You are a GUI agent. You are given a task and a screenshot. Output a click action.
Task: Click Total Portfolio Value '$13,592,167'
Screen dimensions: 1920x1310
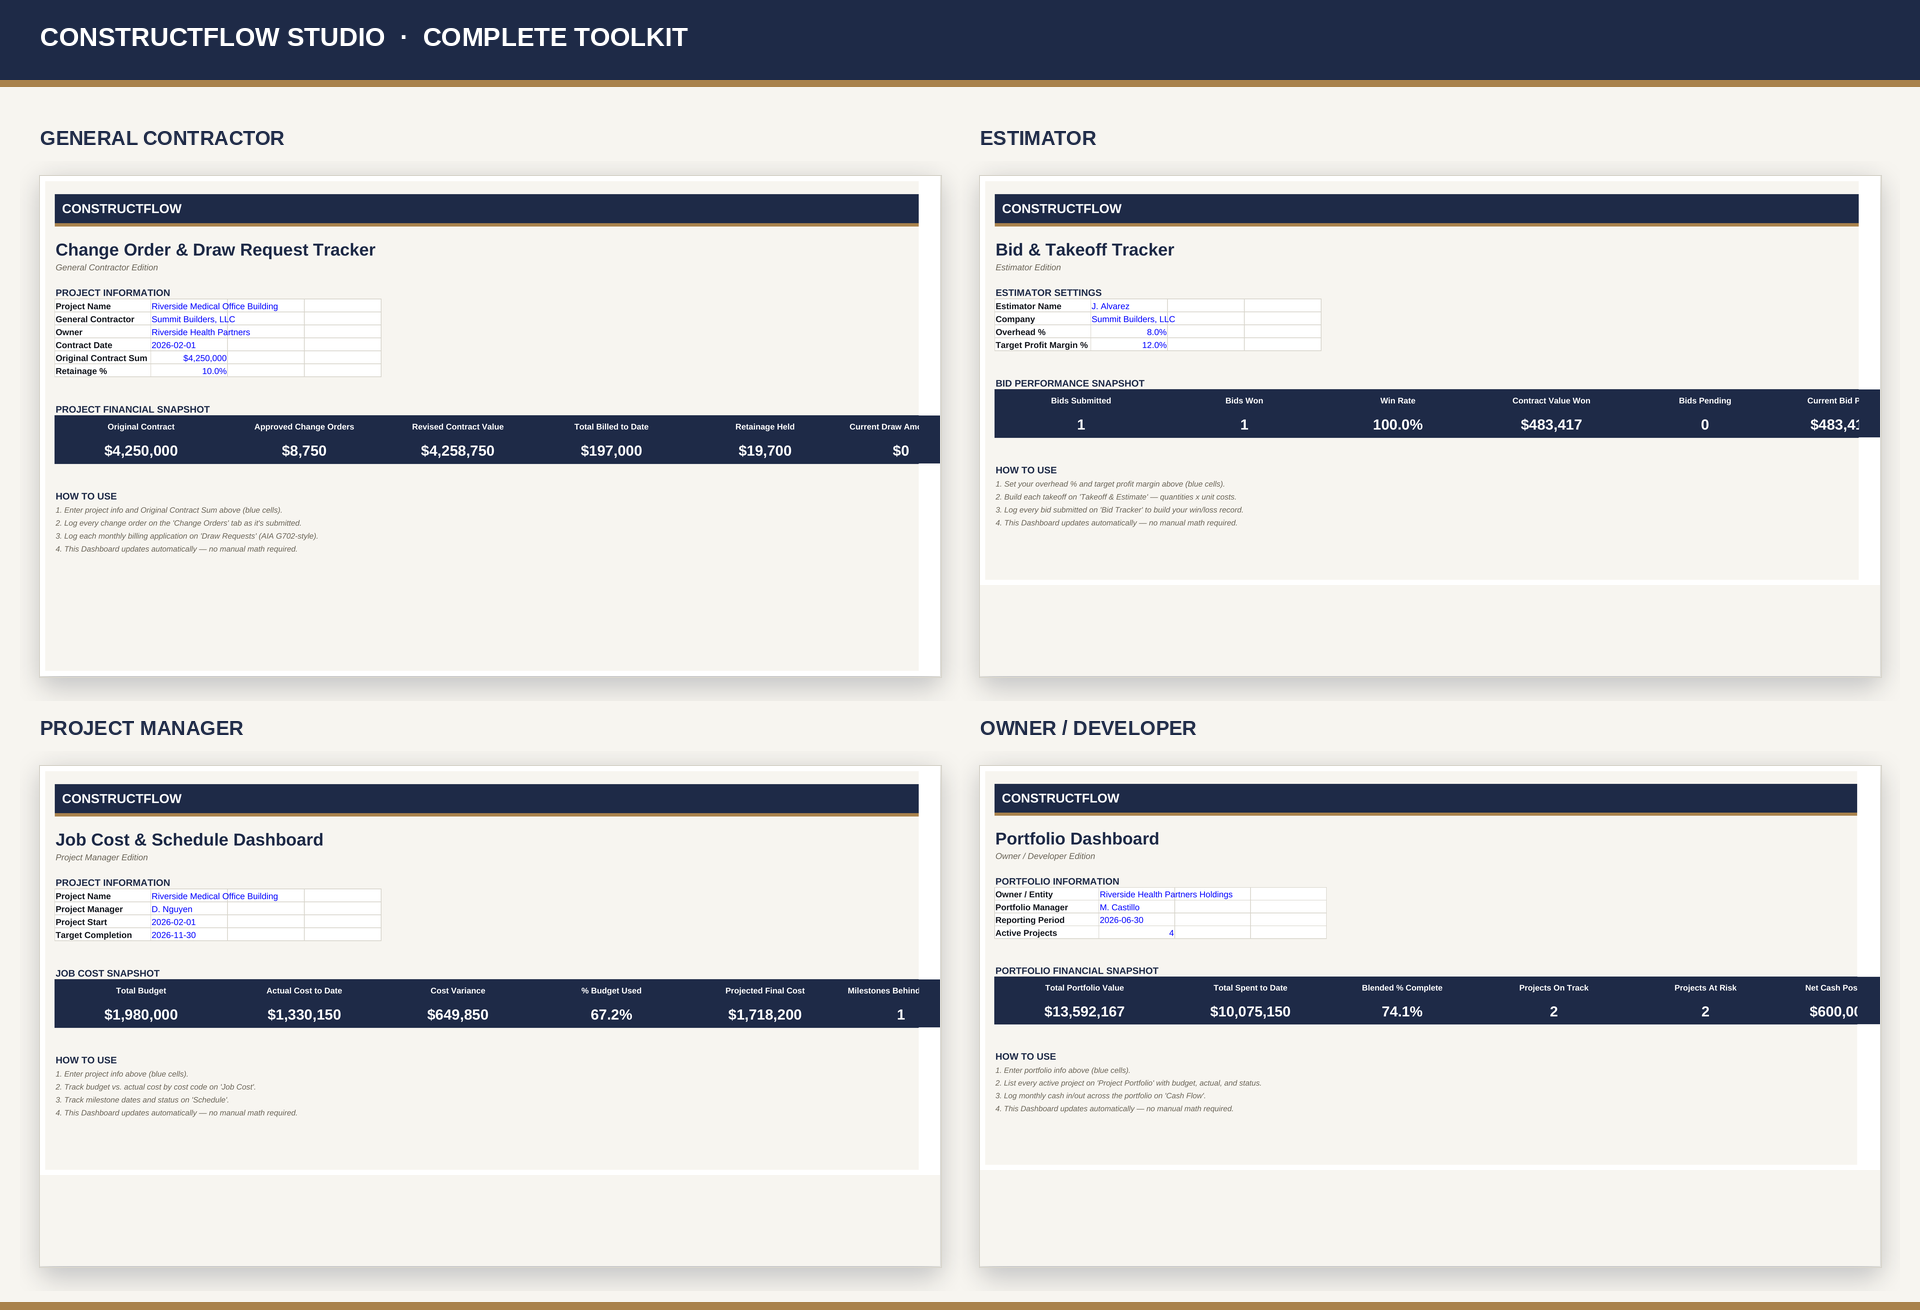1085,1012
